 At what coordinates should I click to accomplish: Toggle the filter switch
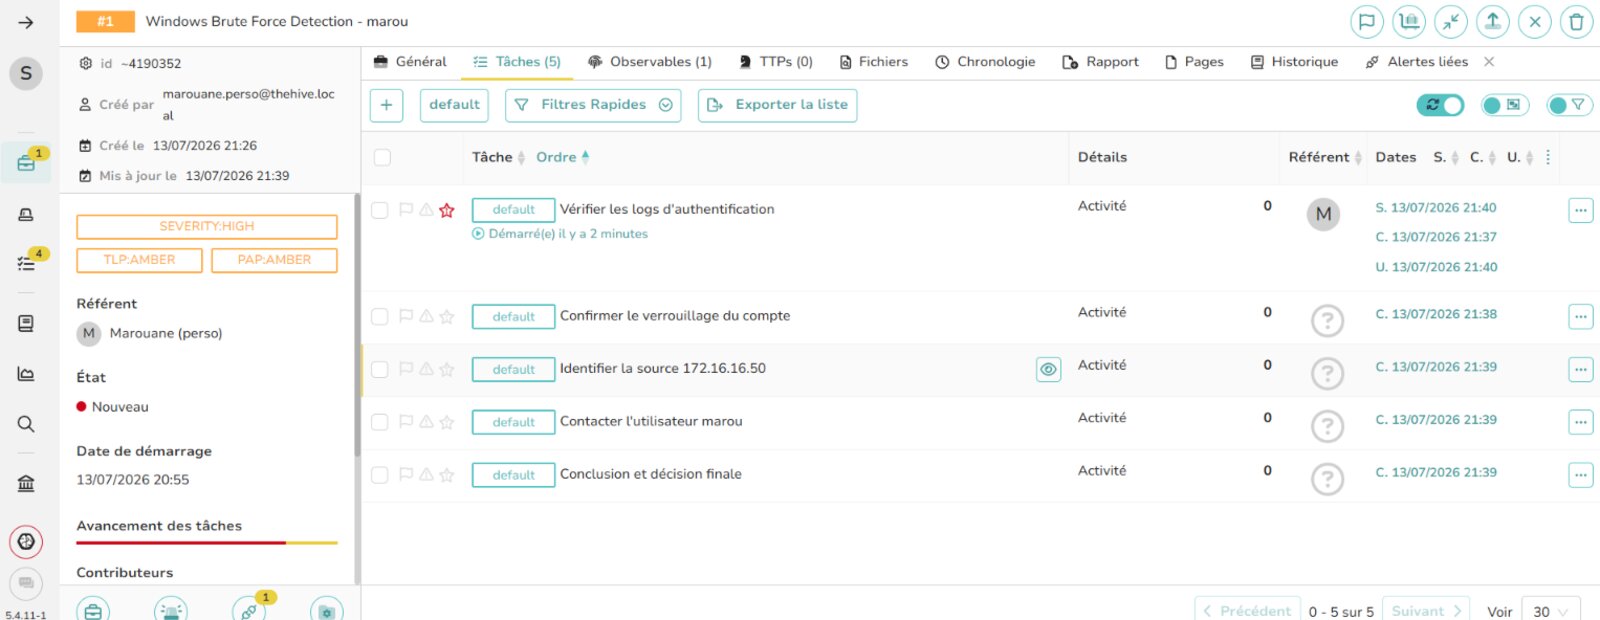[1569, 105]
